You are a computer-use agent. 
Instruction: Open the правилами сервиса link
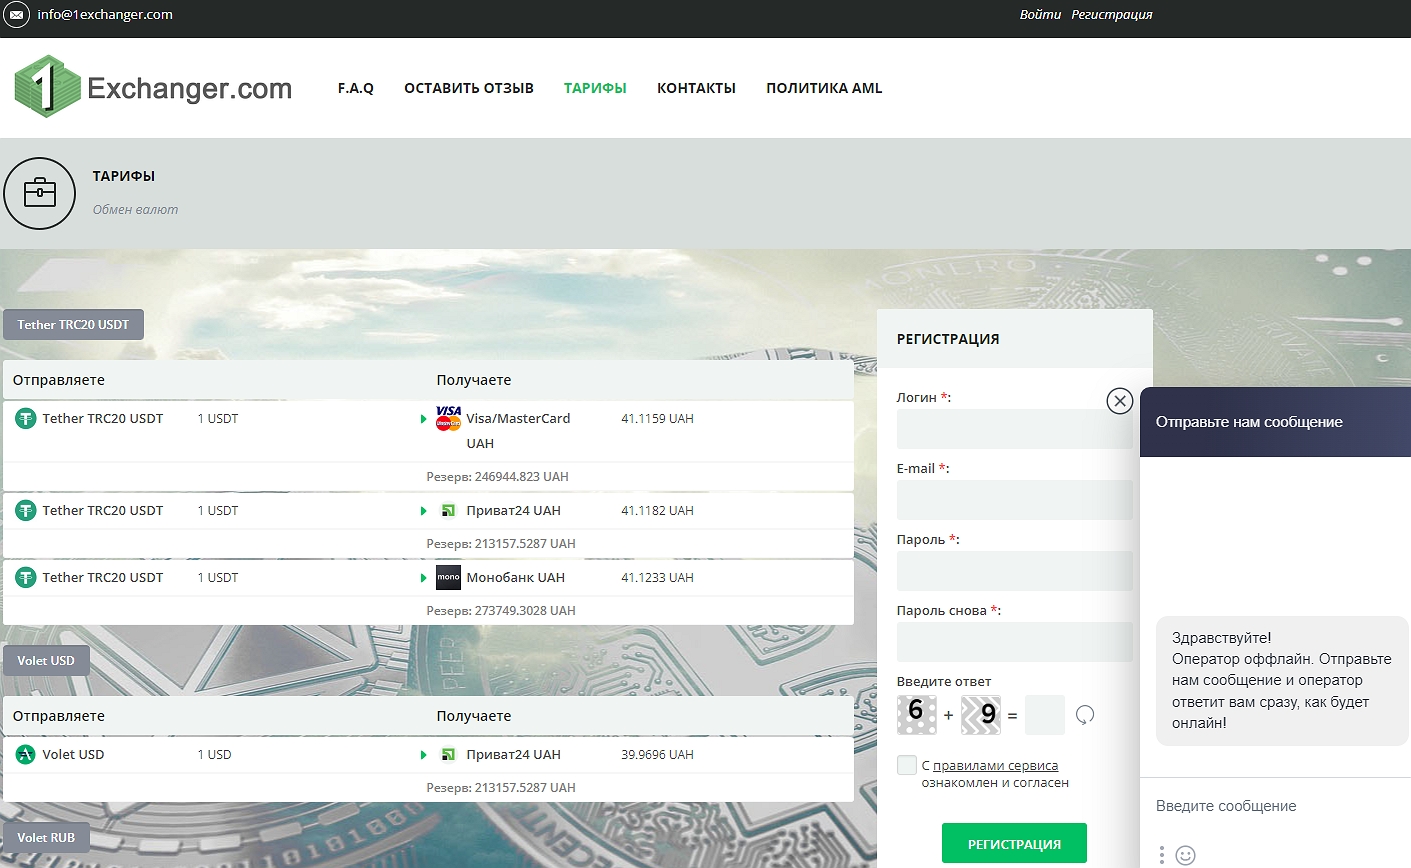point(995,766)
